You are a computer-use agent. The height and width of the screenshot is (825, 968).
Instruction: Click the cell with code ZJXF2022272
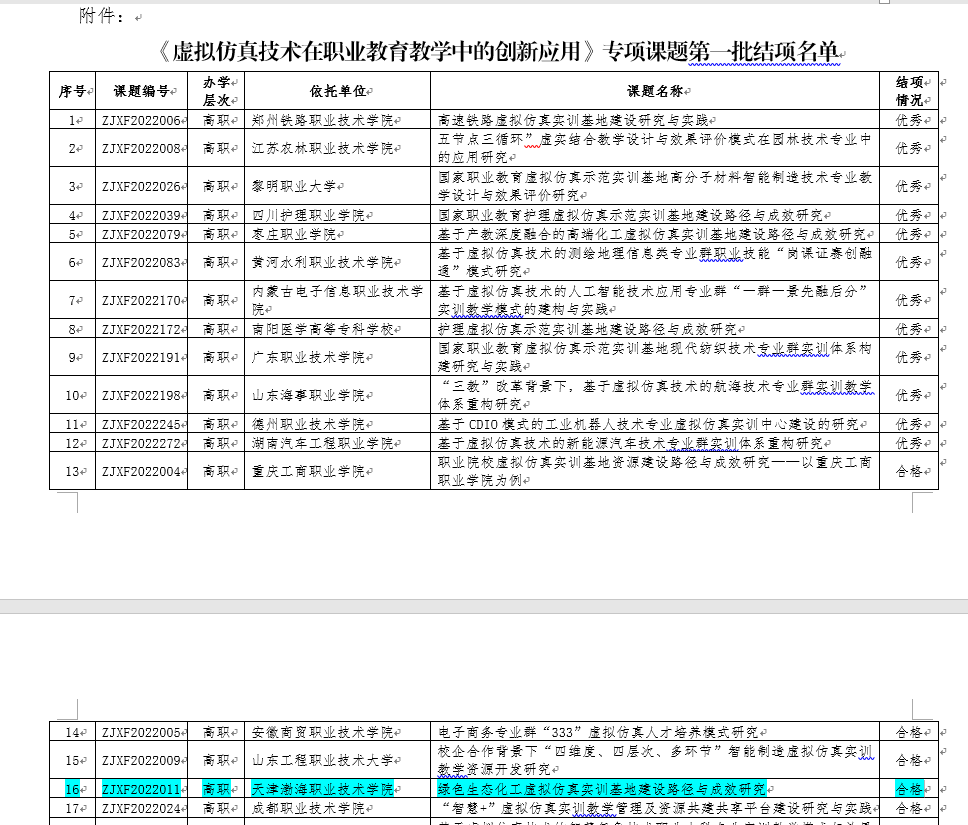(x=141, y=443)
